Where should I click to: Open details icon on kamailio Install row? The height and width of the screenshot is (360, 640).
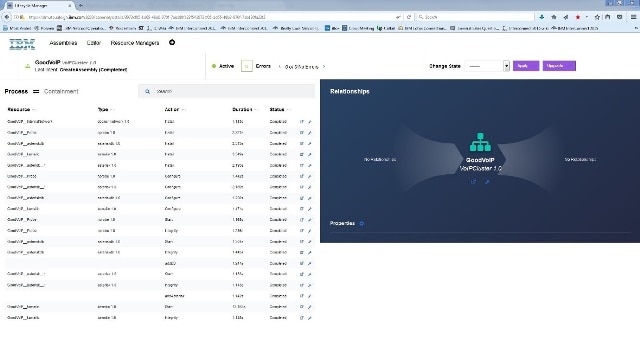(302, 154)
